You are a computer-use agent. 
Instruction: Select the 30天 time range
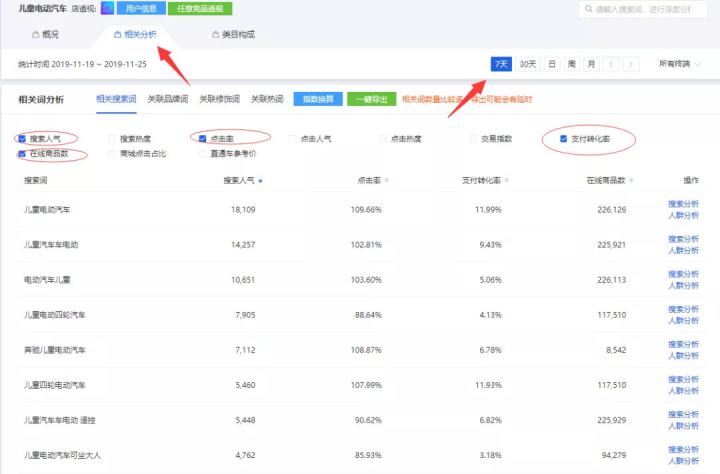coord(528,64)
